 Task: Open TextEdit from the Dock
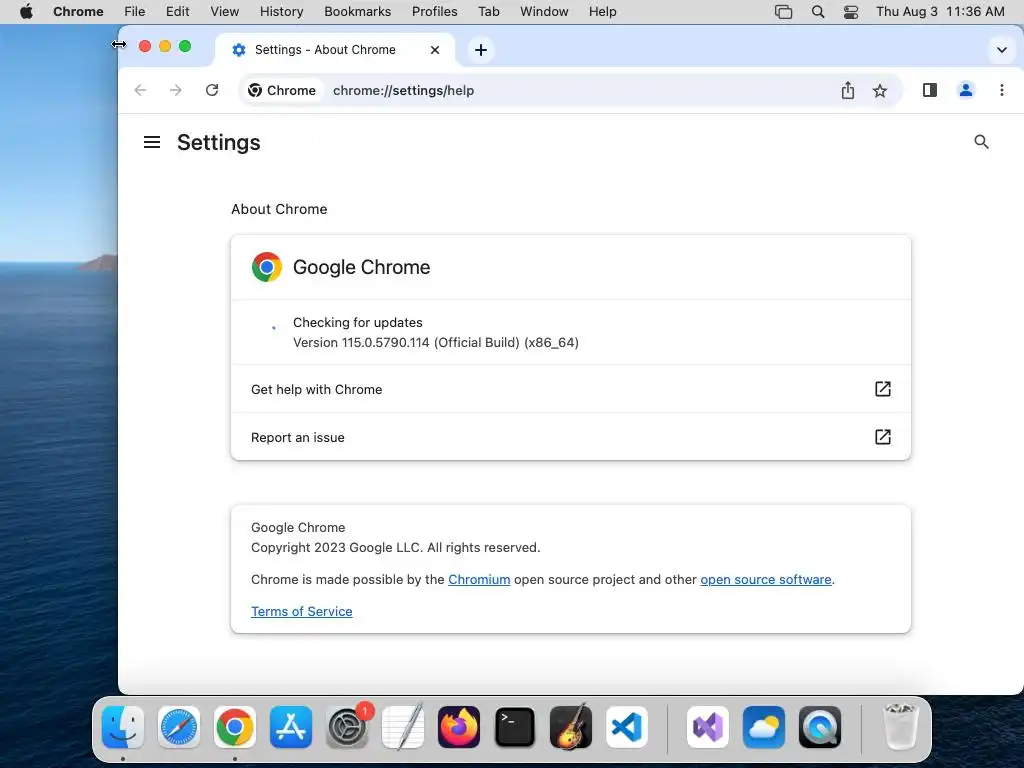pyautogui.click(x=403, y=727)
